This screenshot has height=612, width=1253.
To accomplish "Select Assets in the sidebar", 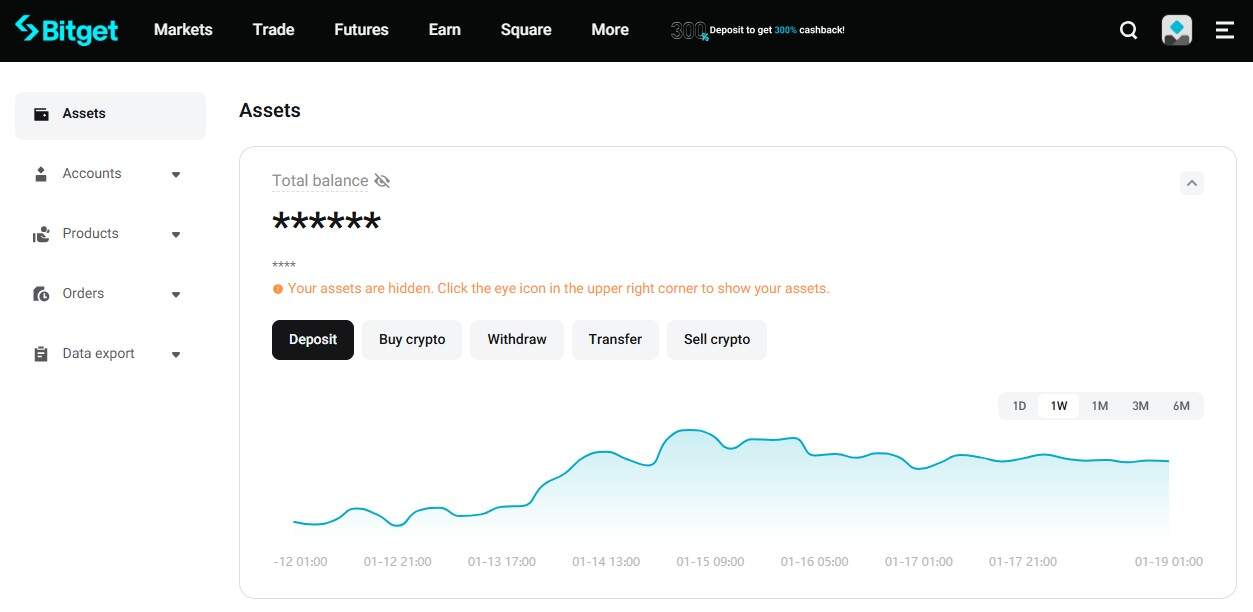I will 110,115.
